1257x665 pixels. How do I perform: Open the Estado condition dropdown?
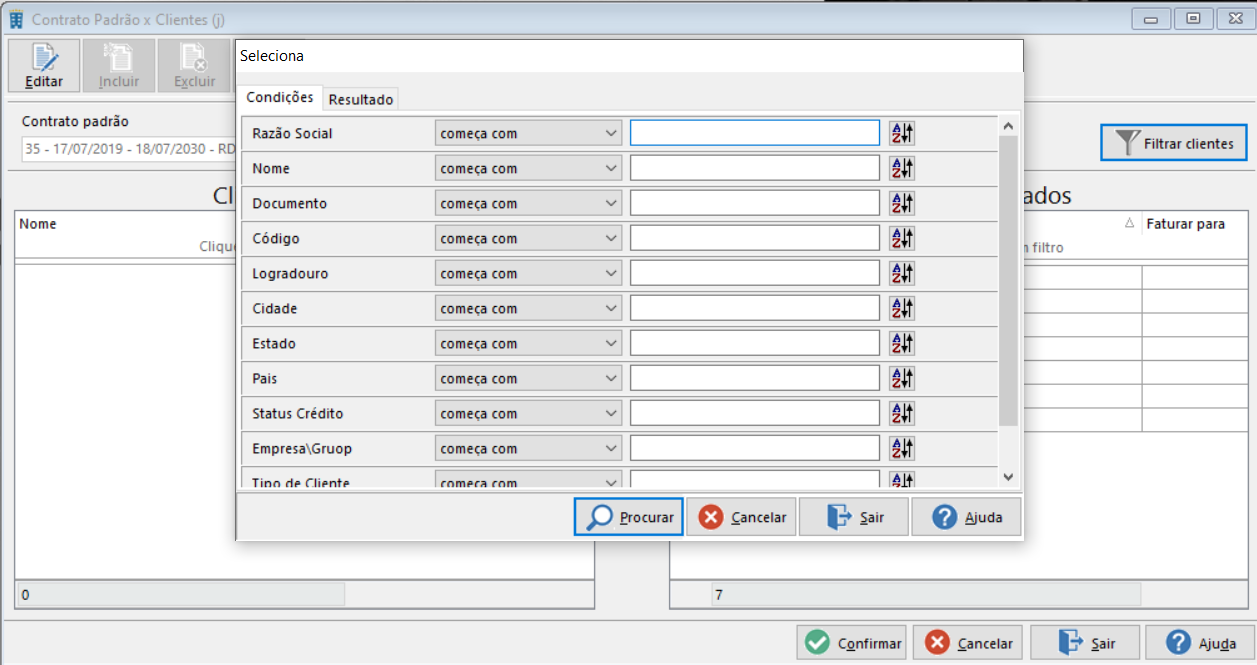[x=528, y=343]
